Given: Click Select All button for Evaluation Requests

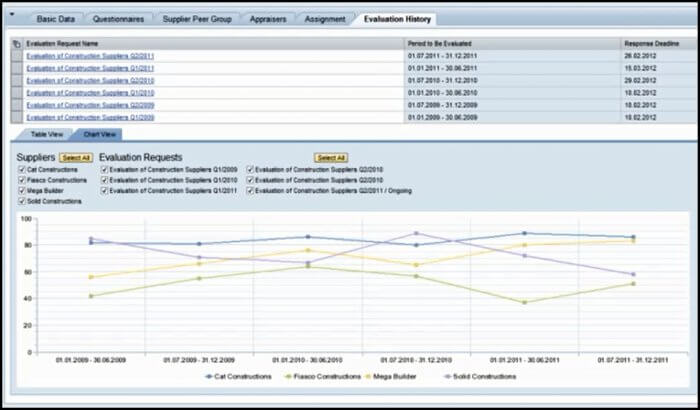Looking at the screenshot, I should click(331, 158).
